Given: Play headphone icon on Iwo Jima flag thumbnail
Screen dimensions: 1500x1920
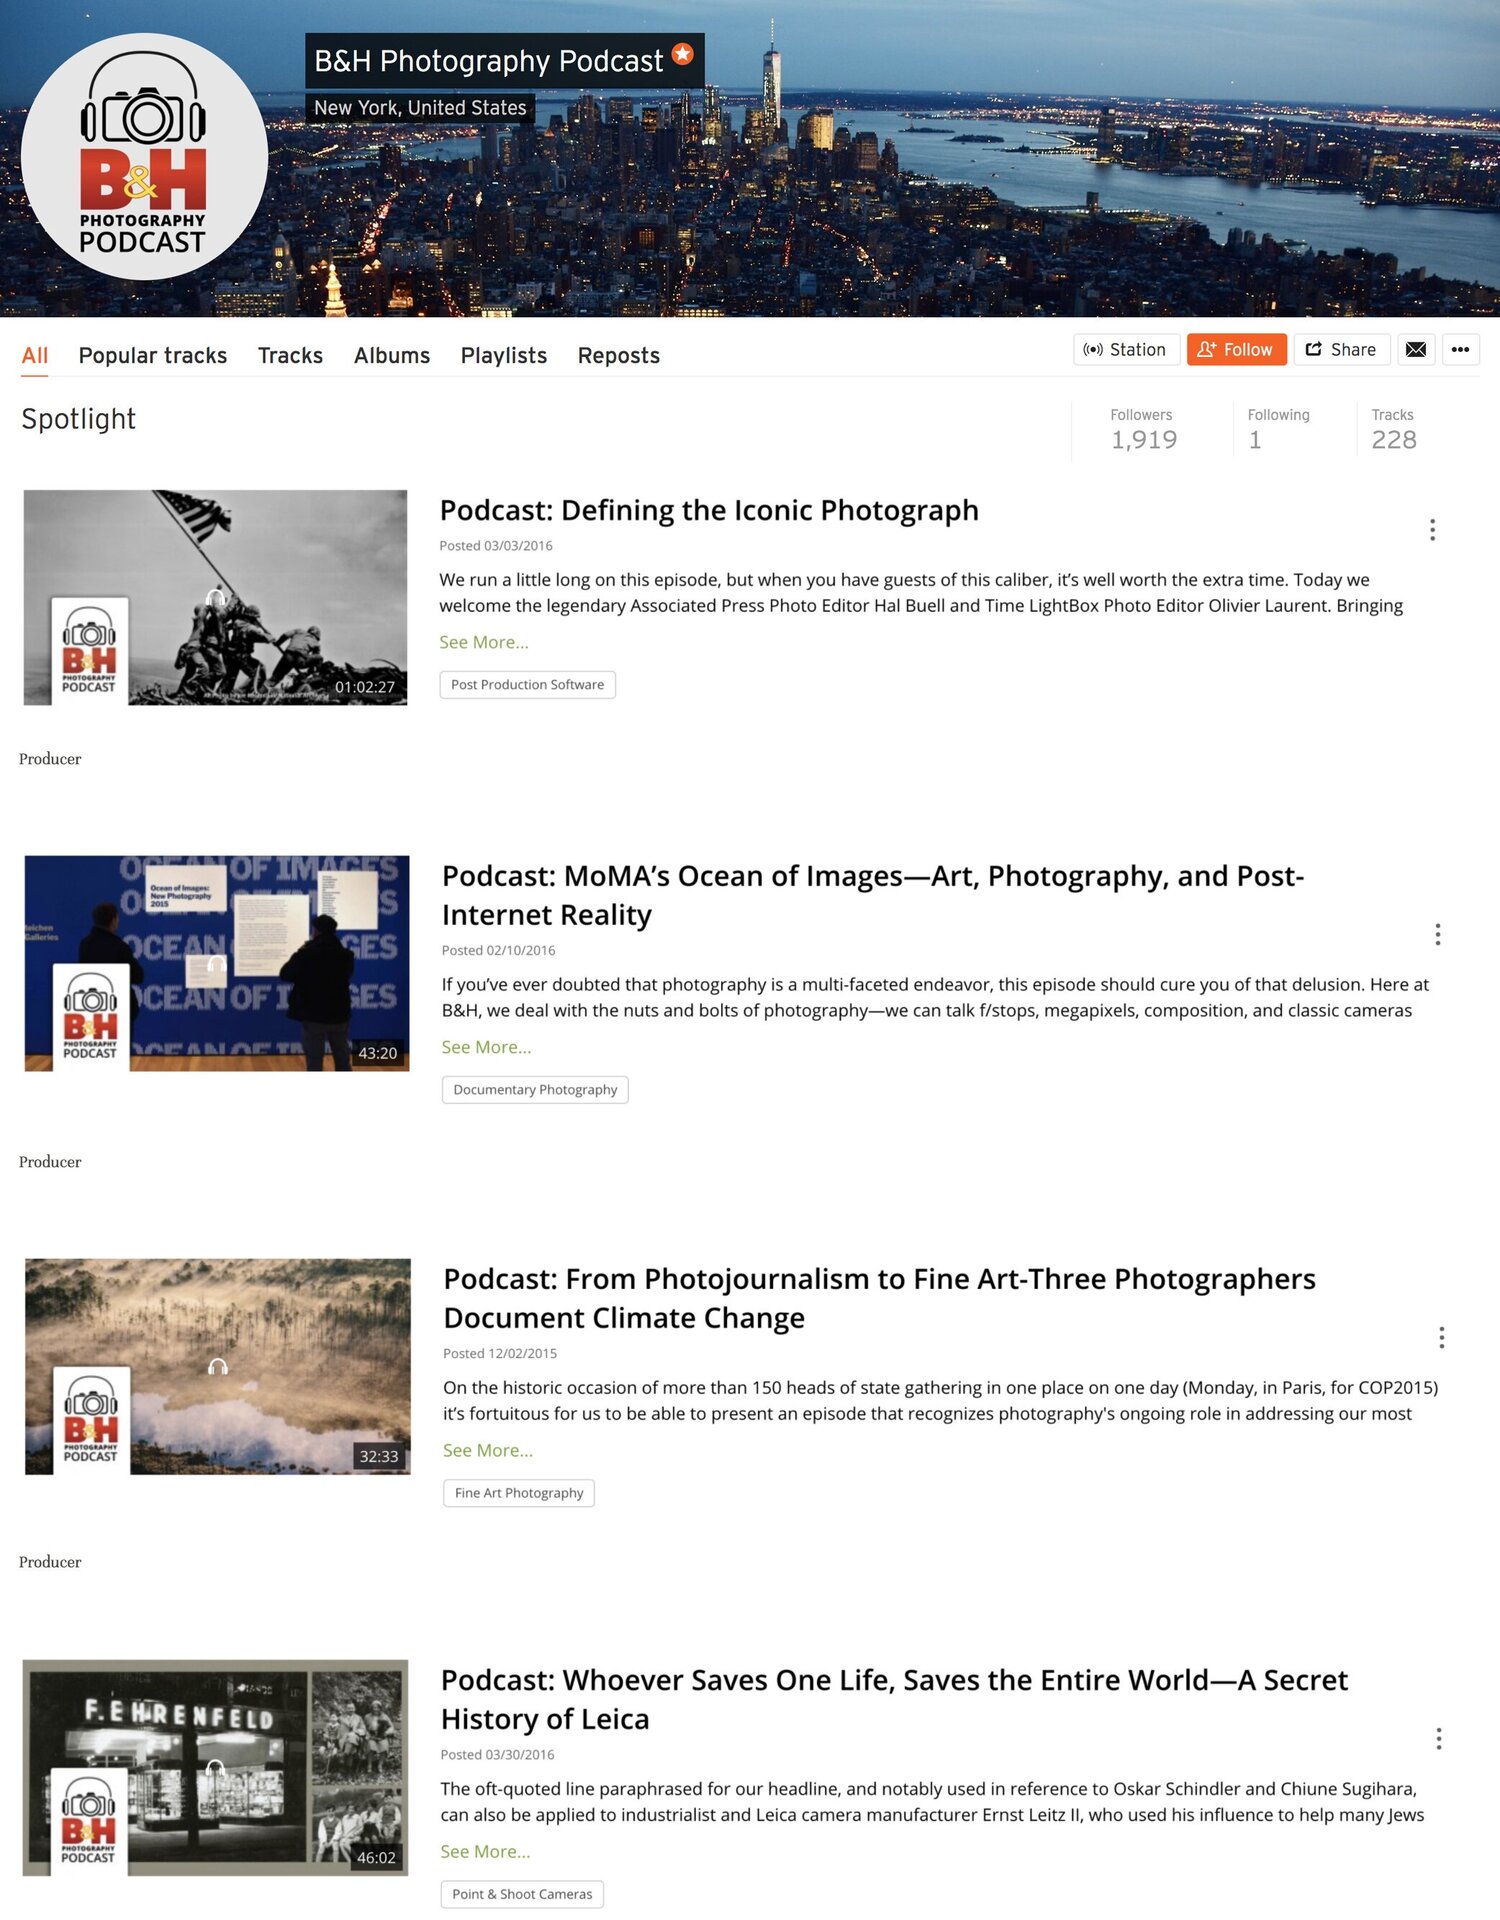Looking at the screenshot, I should coord(215,597).
